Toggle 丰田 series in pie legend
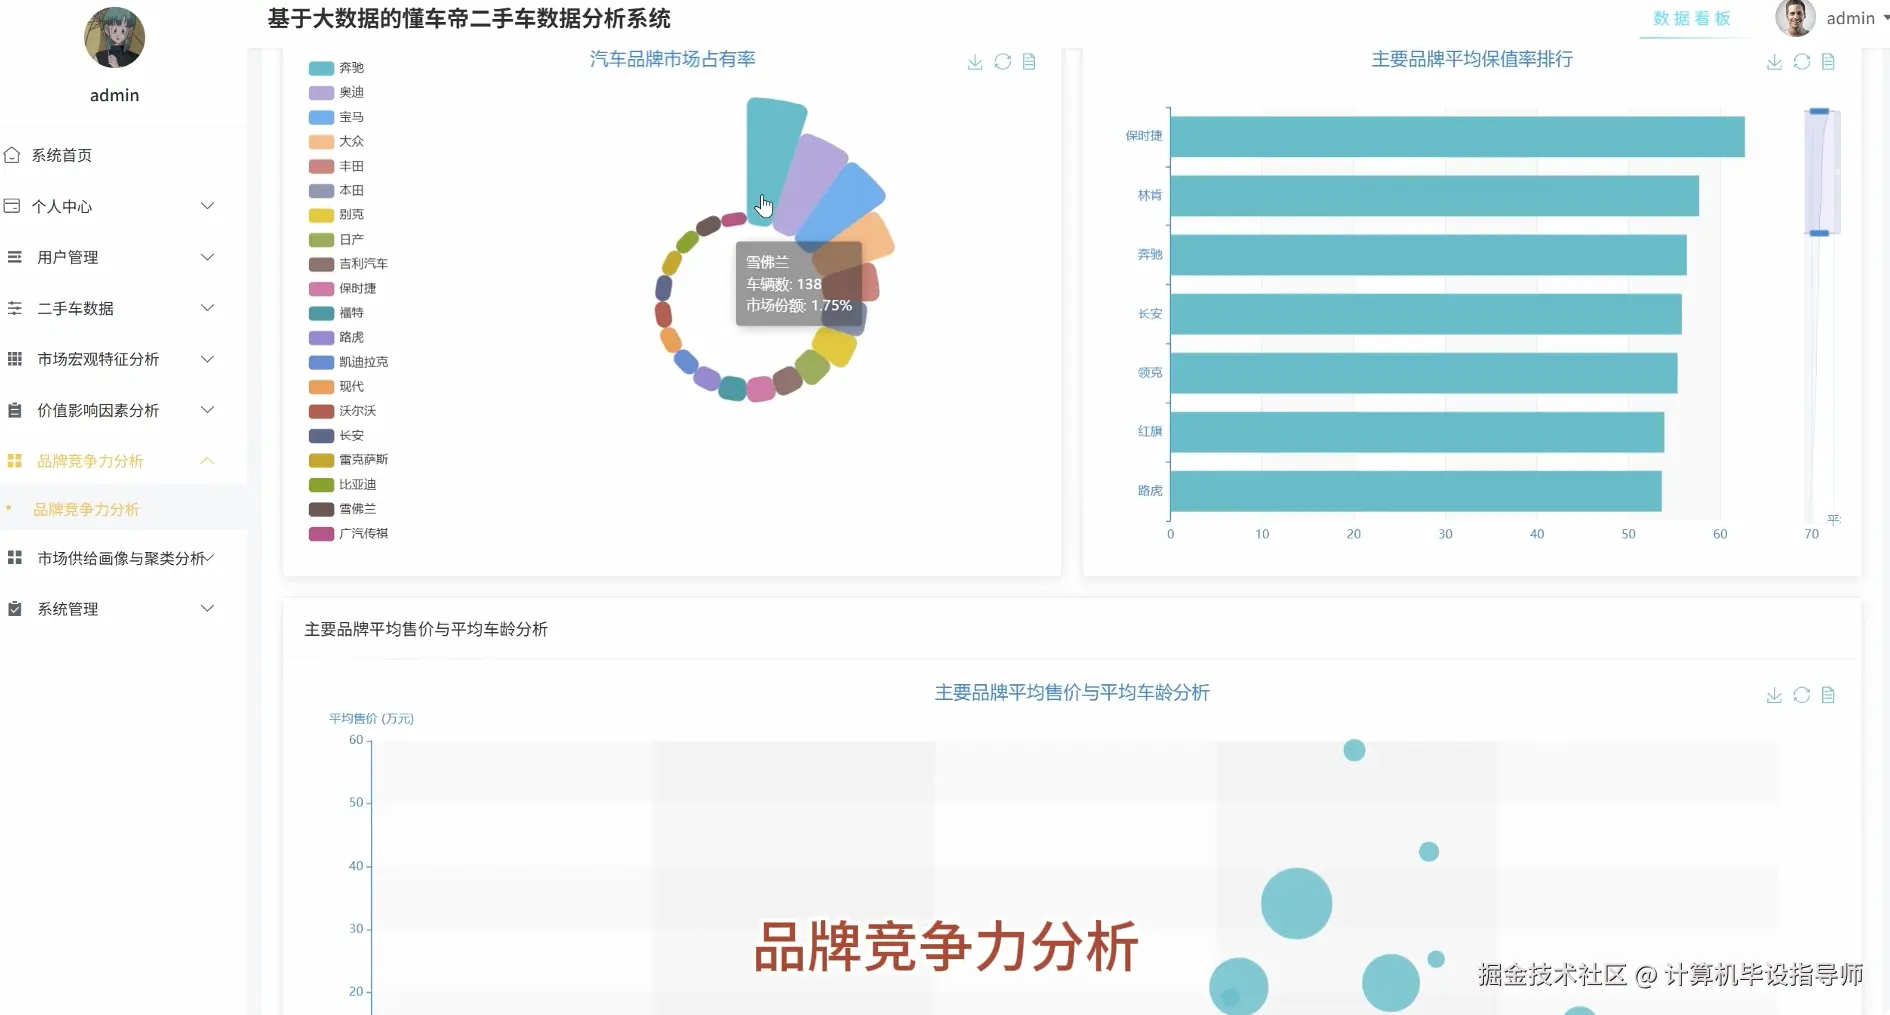Image resolution: width=1890 pixels, height=1015 pixels. coord(337,166)
